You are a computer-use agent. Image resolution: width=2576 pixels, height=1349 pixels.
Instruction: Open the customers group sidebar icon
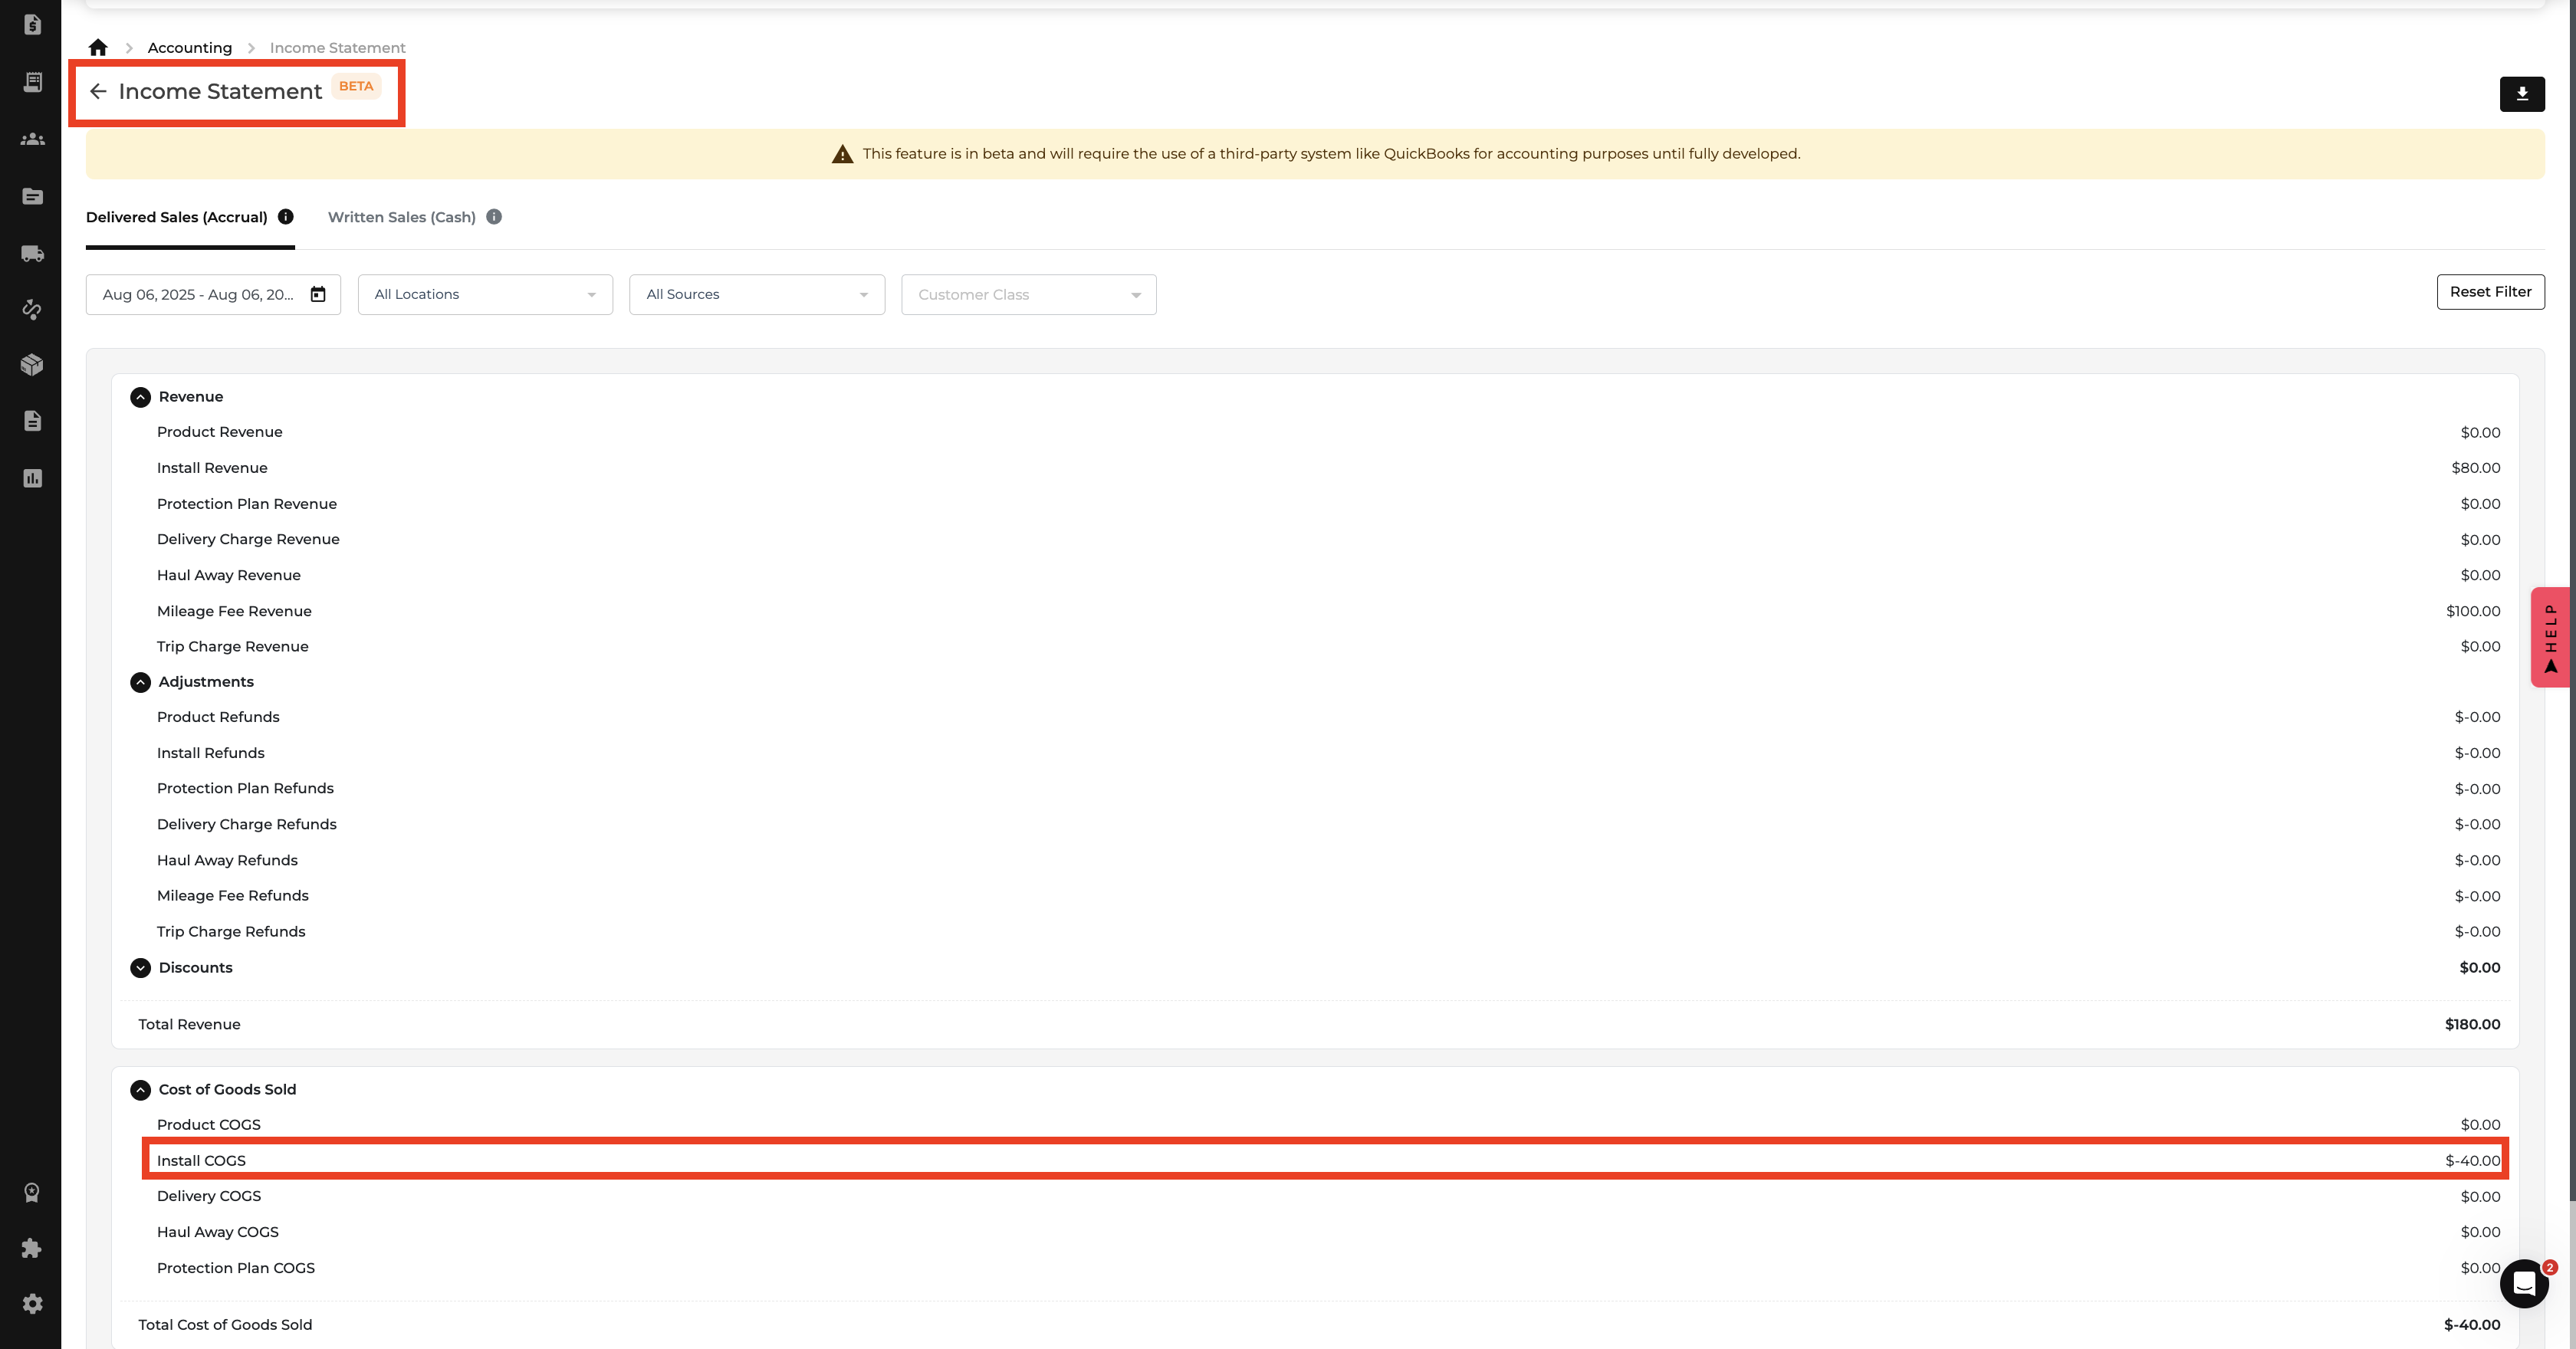coord(32,139)
